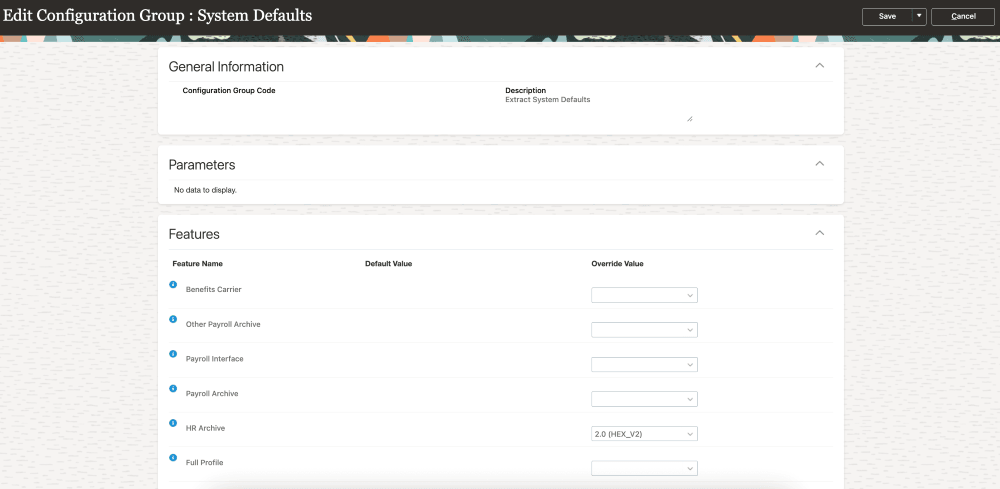Click the Payroll Archive info icon
Image resolution: width=1000 pixels, height=489 pixels.
coord(173,388)
